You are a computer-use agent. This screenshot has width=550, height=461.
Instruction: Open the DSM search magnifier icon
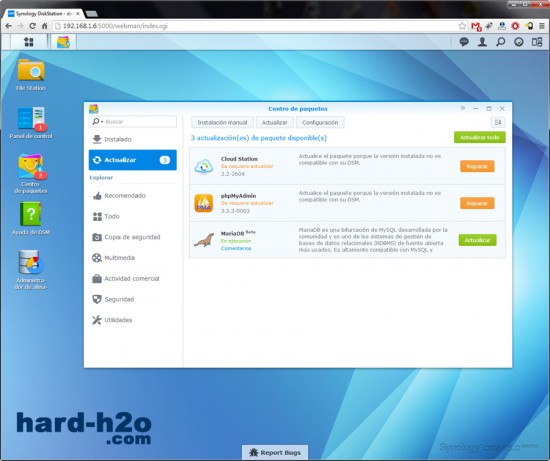tap(501, 42)
